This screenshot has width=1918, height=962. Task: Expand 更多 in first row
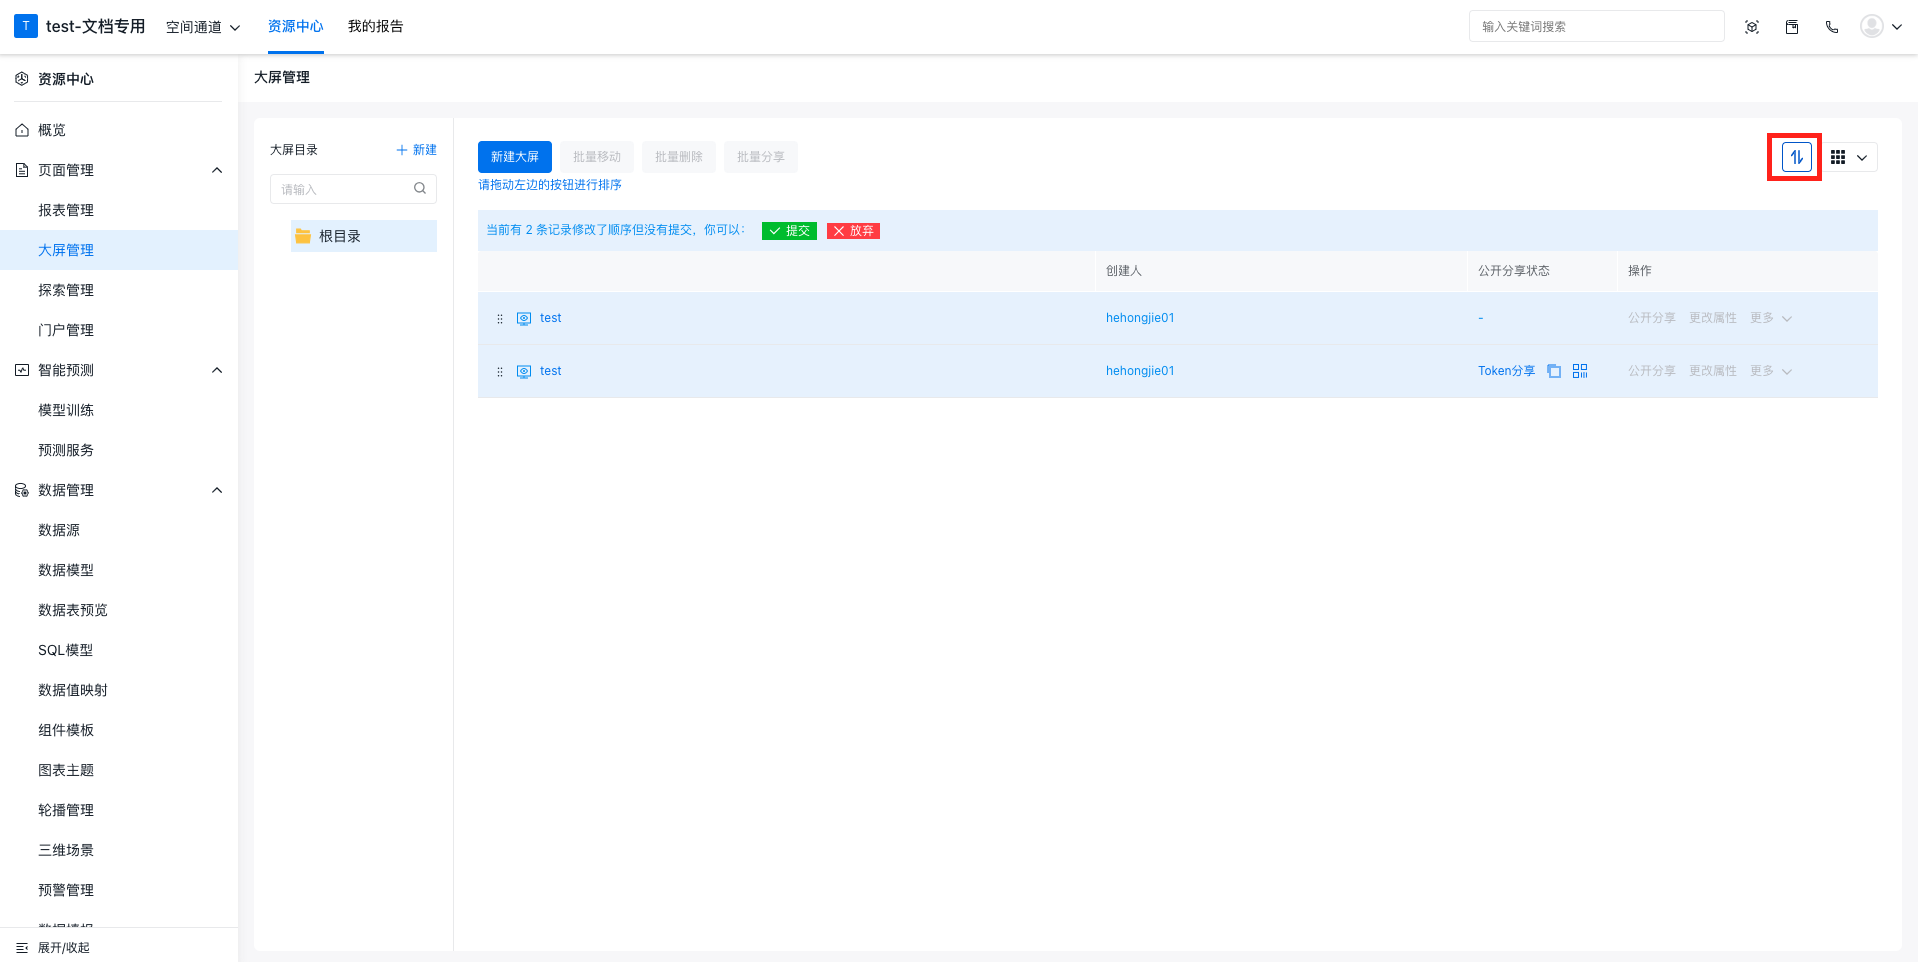pos(1771,318)
